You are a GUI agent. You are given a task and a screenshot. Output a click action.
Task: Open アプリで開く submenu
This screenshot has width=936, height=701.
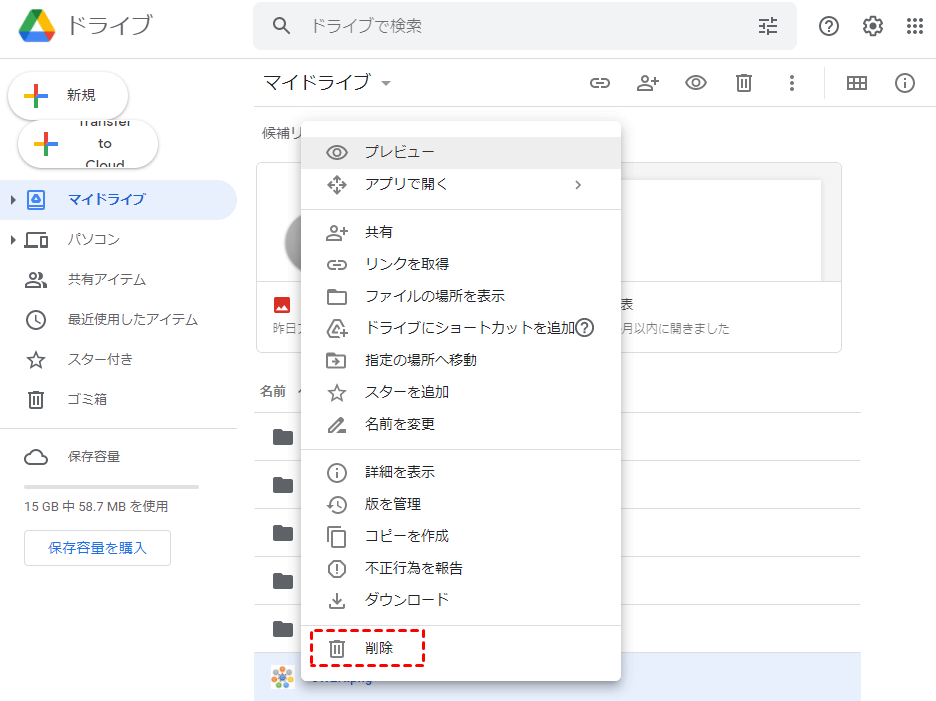[x=461, y=185]
